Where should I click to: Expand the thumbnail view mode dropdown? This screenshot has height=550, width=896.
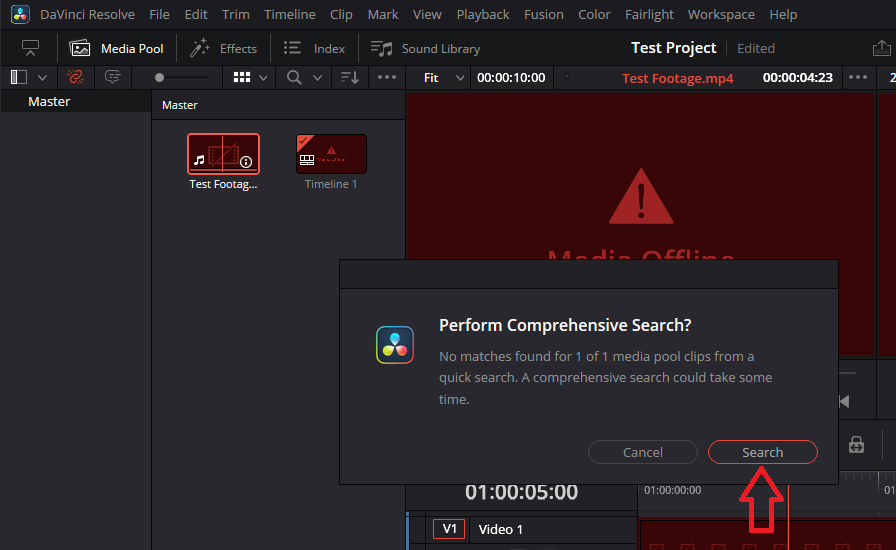tap(264, 77)
